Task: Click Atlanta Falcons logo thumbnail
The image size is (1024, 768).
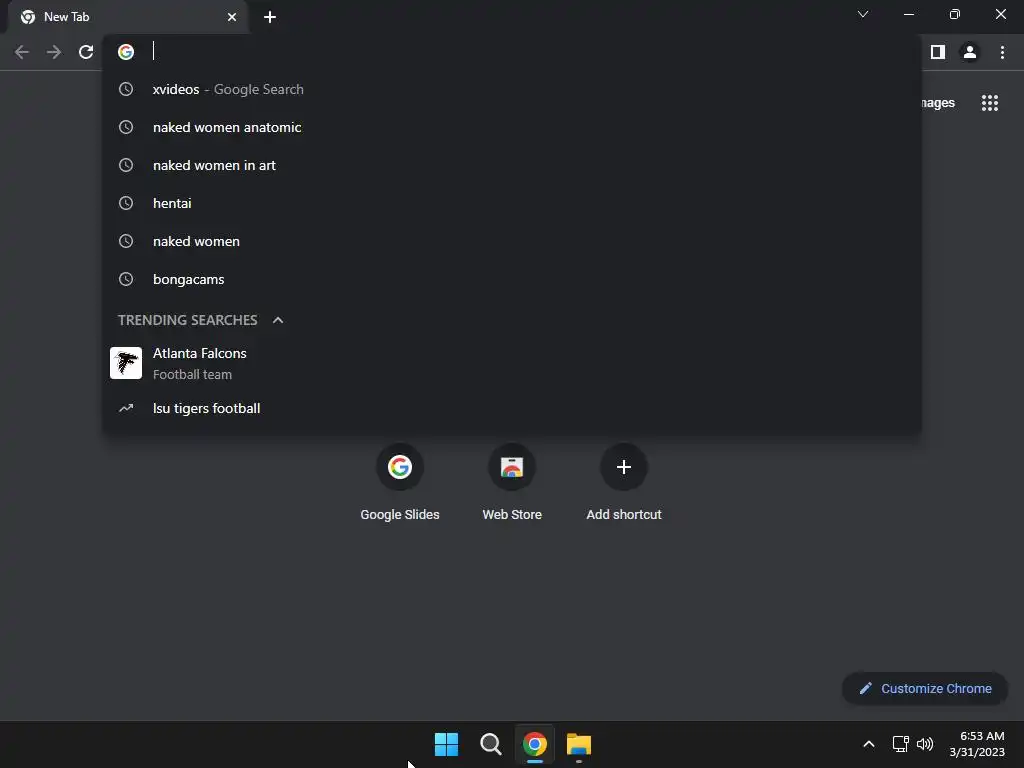Action: [x=126, y=363]
